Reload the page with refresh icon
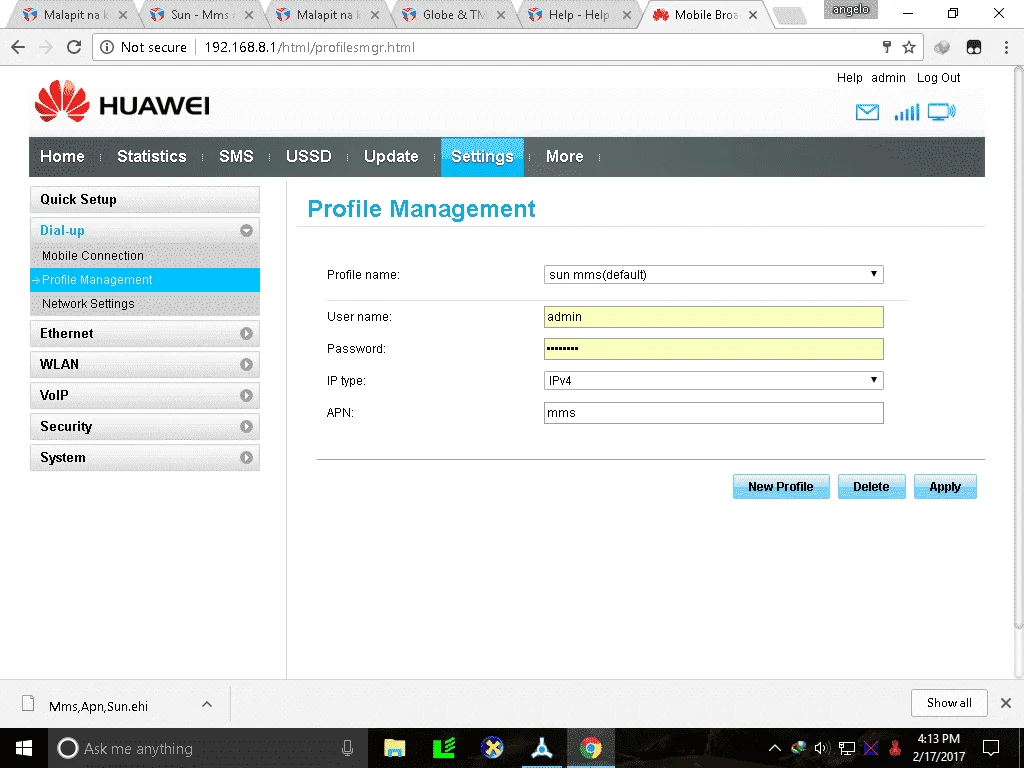The width and height of the screenshot is (1024, 768). pos(74,47)
